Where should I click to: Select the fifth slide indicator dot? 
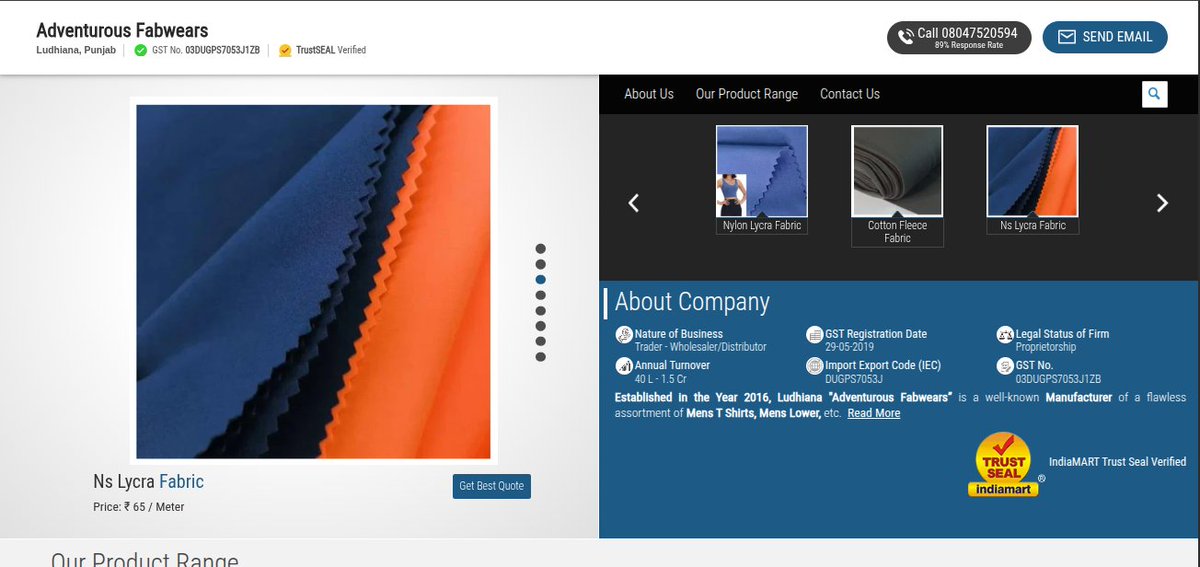(541, 311)
